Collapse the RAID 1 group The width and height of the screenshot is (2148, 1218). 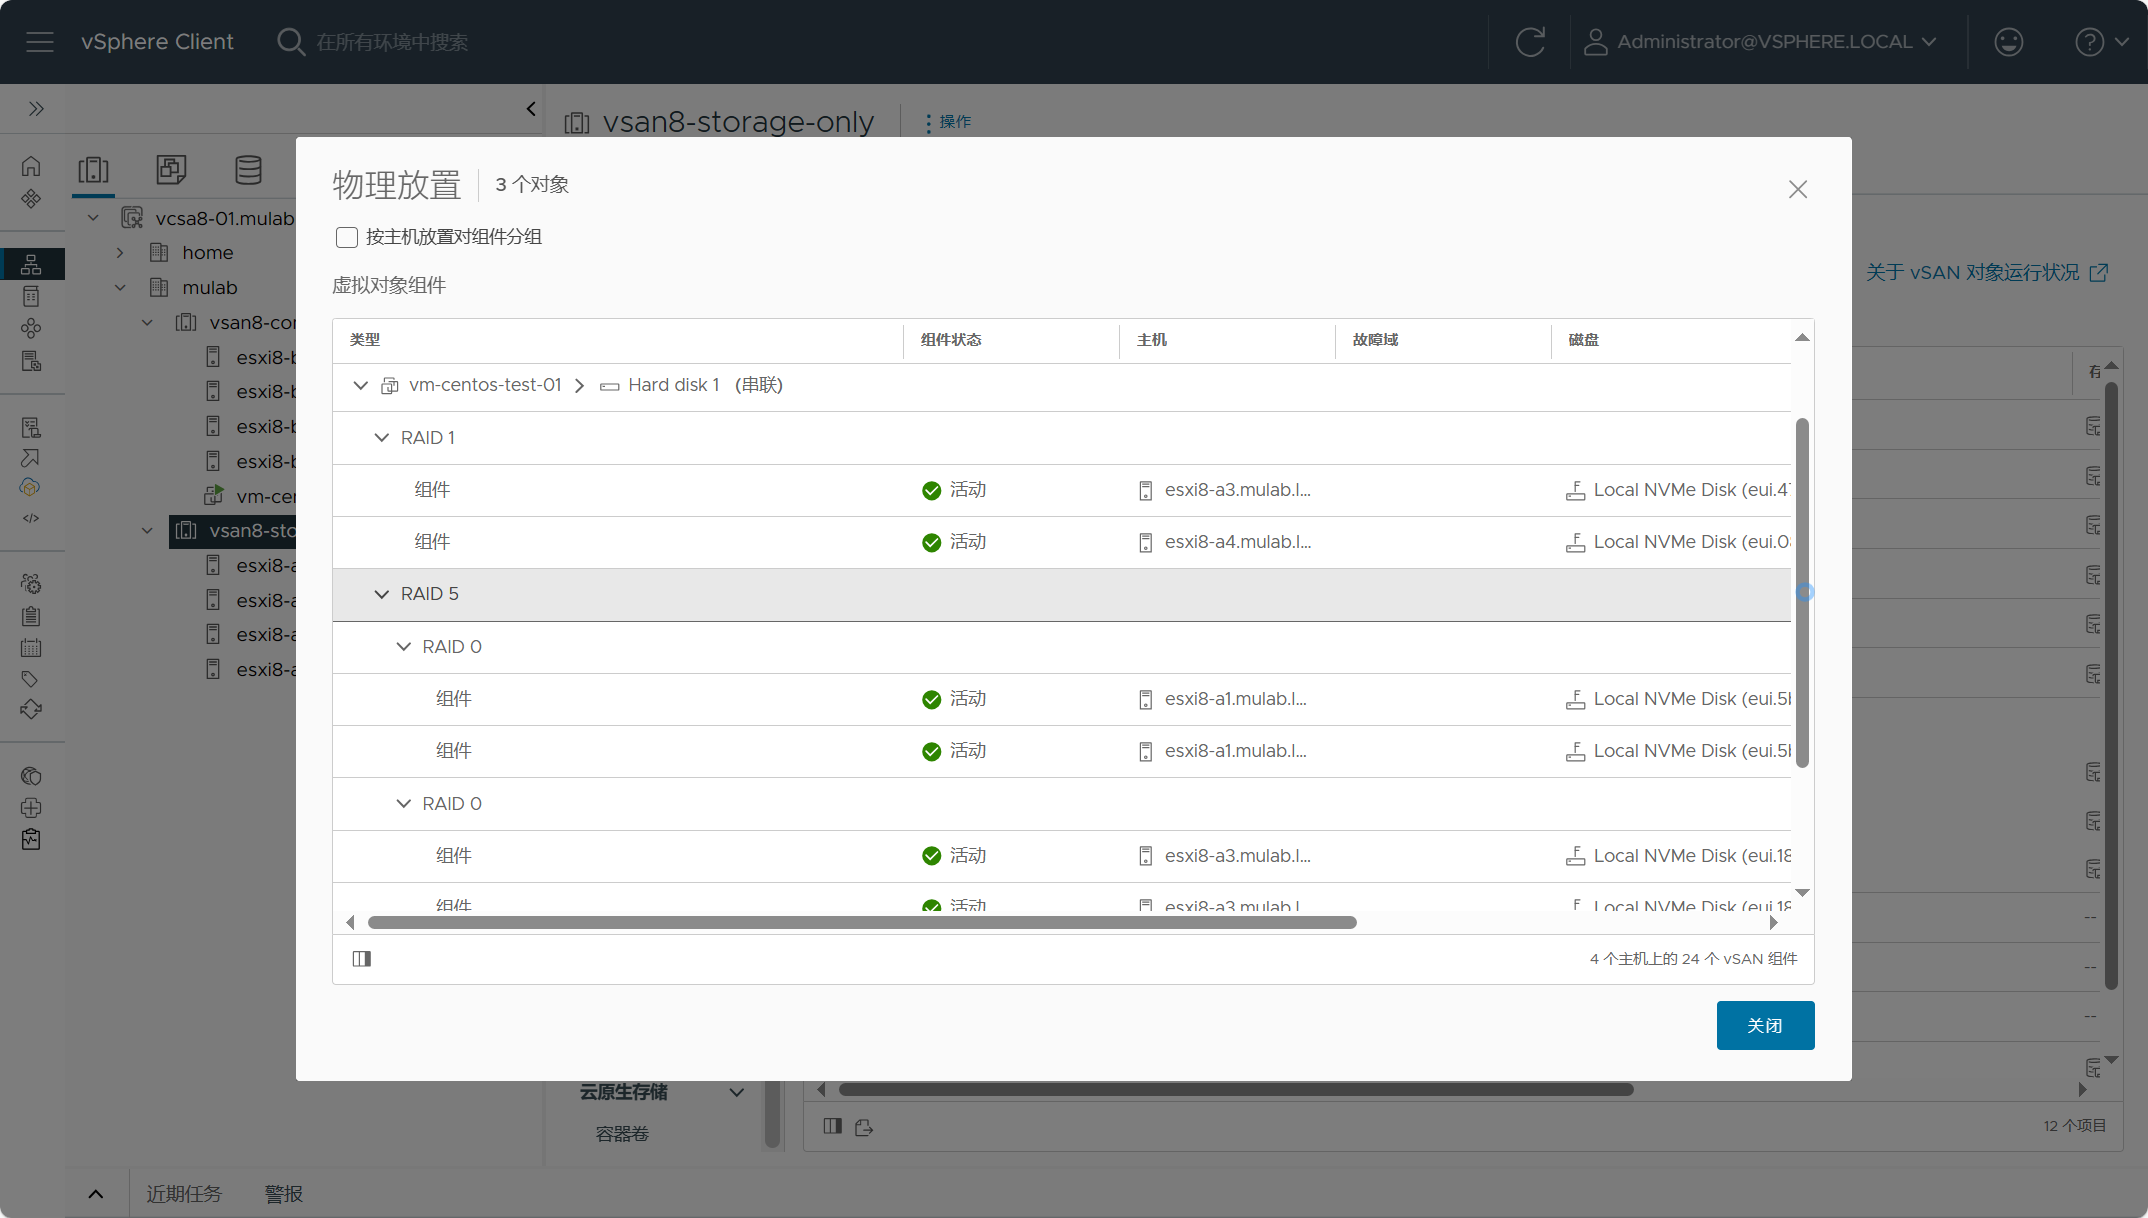pos(381,438)
